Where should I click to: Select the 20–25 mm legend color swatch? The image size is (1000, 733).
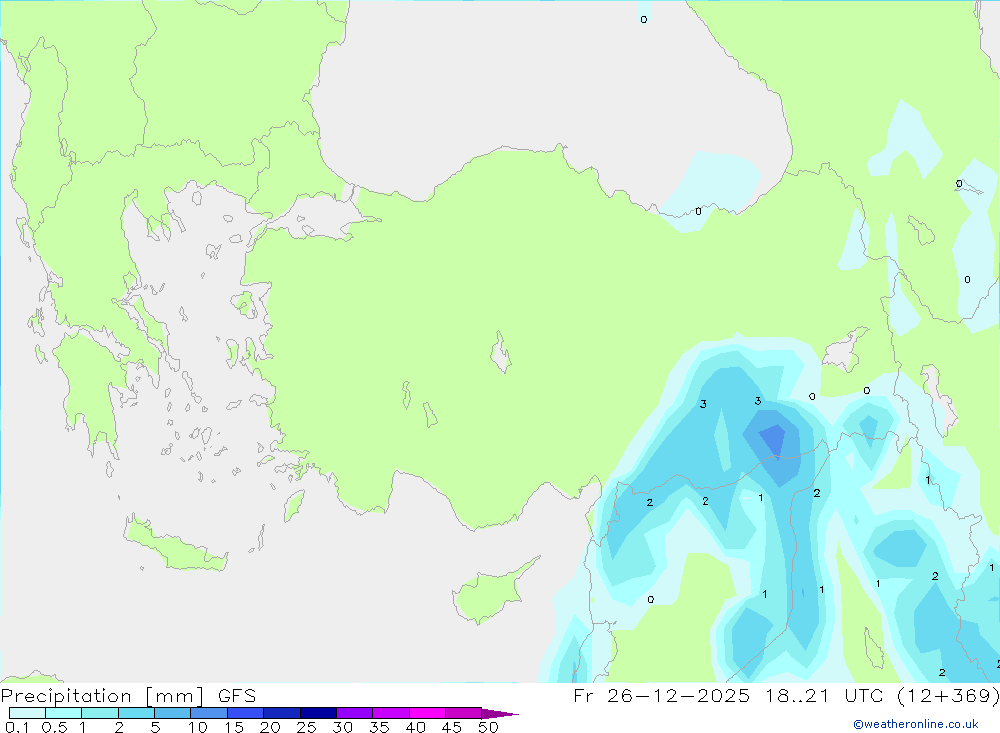click(281, 713)
